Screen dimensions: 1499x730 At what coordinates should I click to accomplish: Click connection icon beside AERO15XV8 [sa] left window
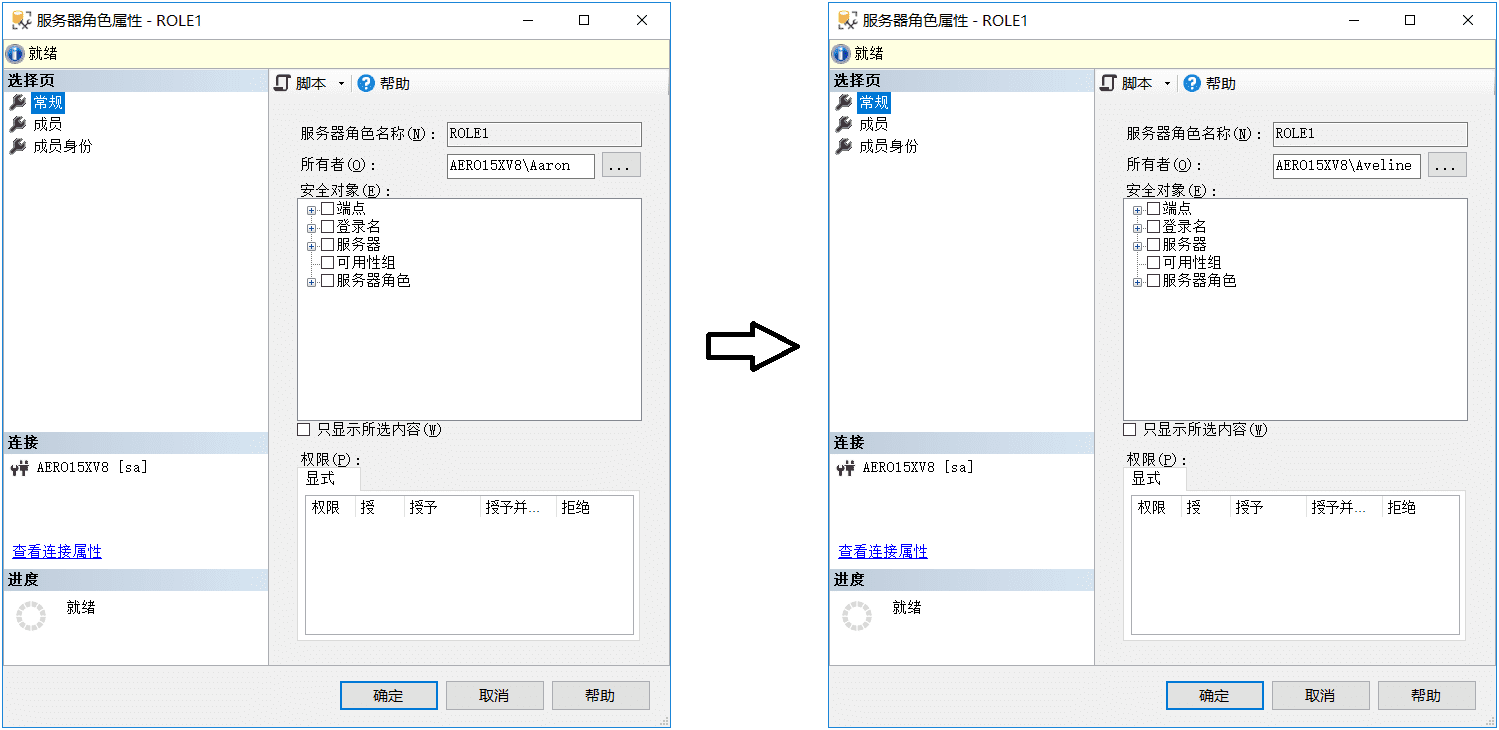19,467
